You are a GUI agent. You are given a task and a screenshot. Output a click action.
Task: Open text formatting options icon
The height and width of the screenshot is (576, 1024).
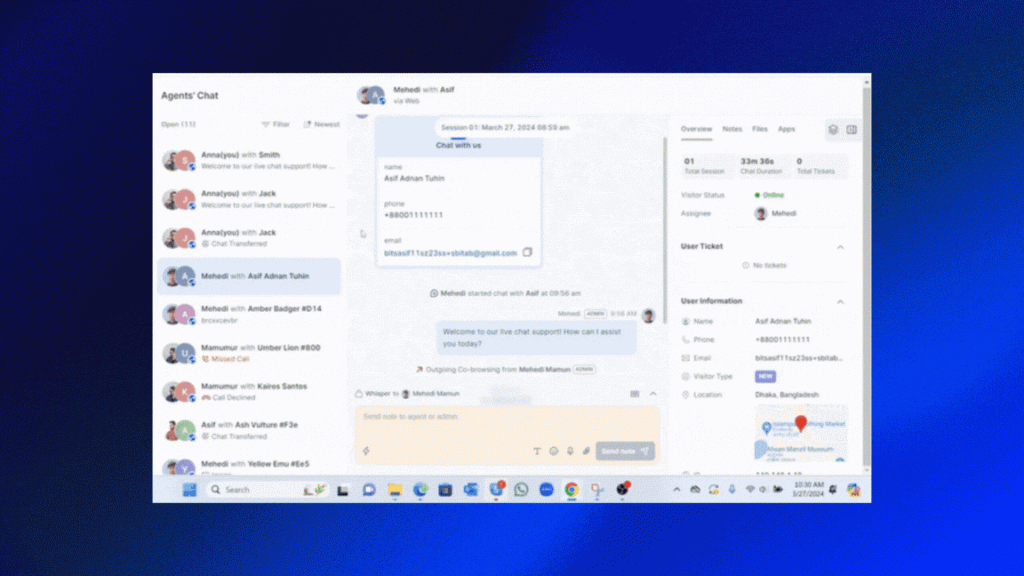[537, 451]
